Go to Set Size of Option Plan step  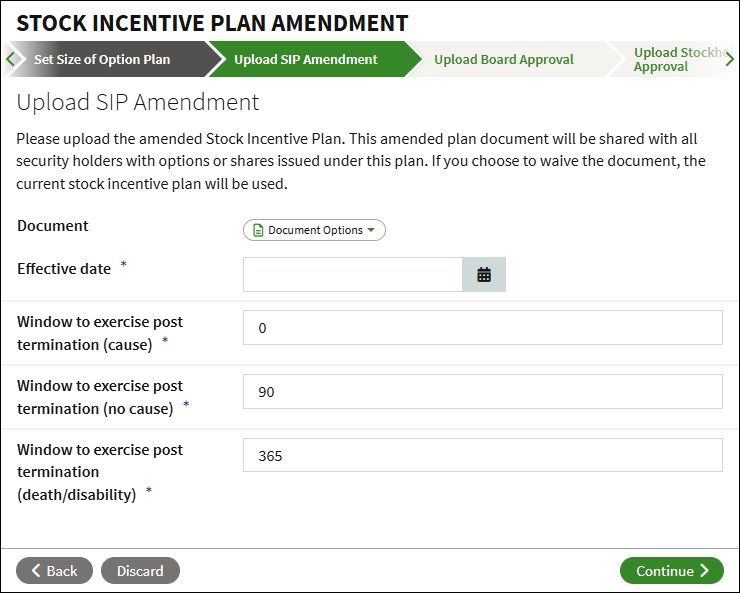coord(102,59)
